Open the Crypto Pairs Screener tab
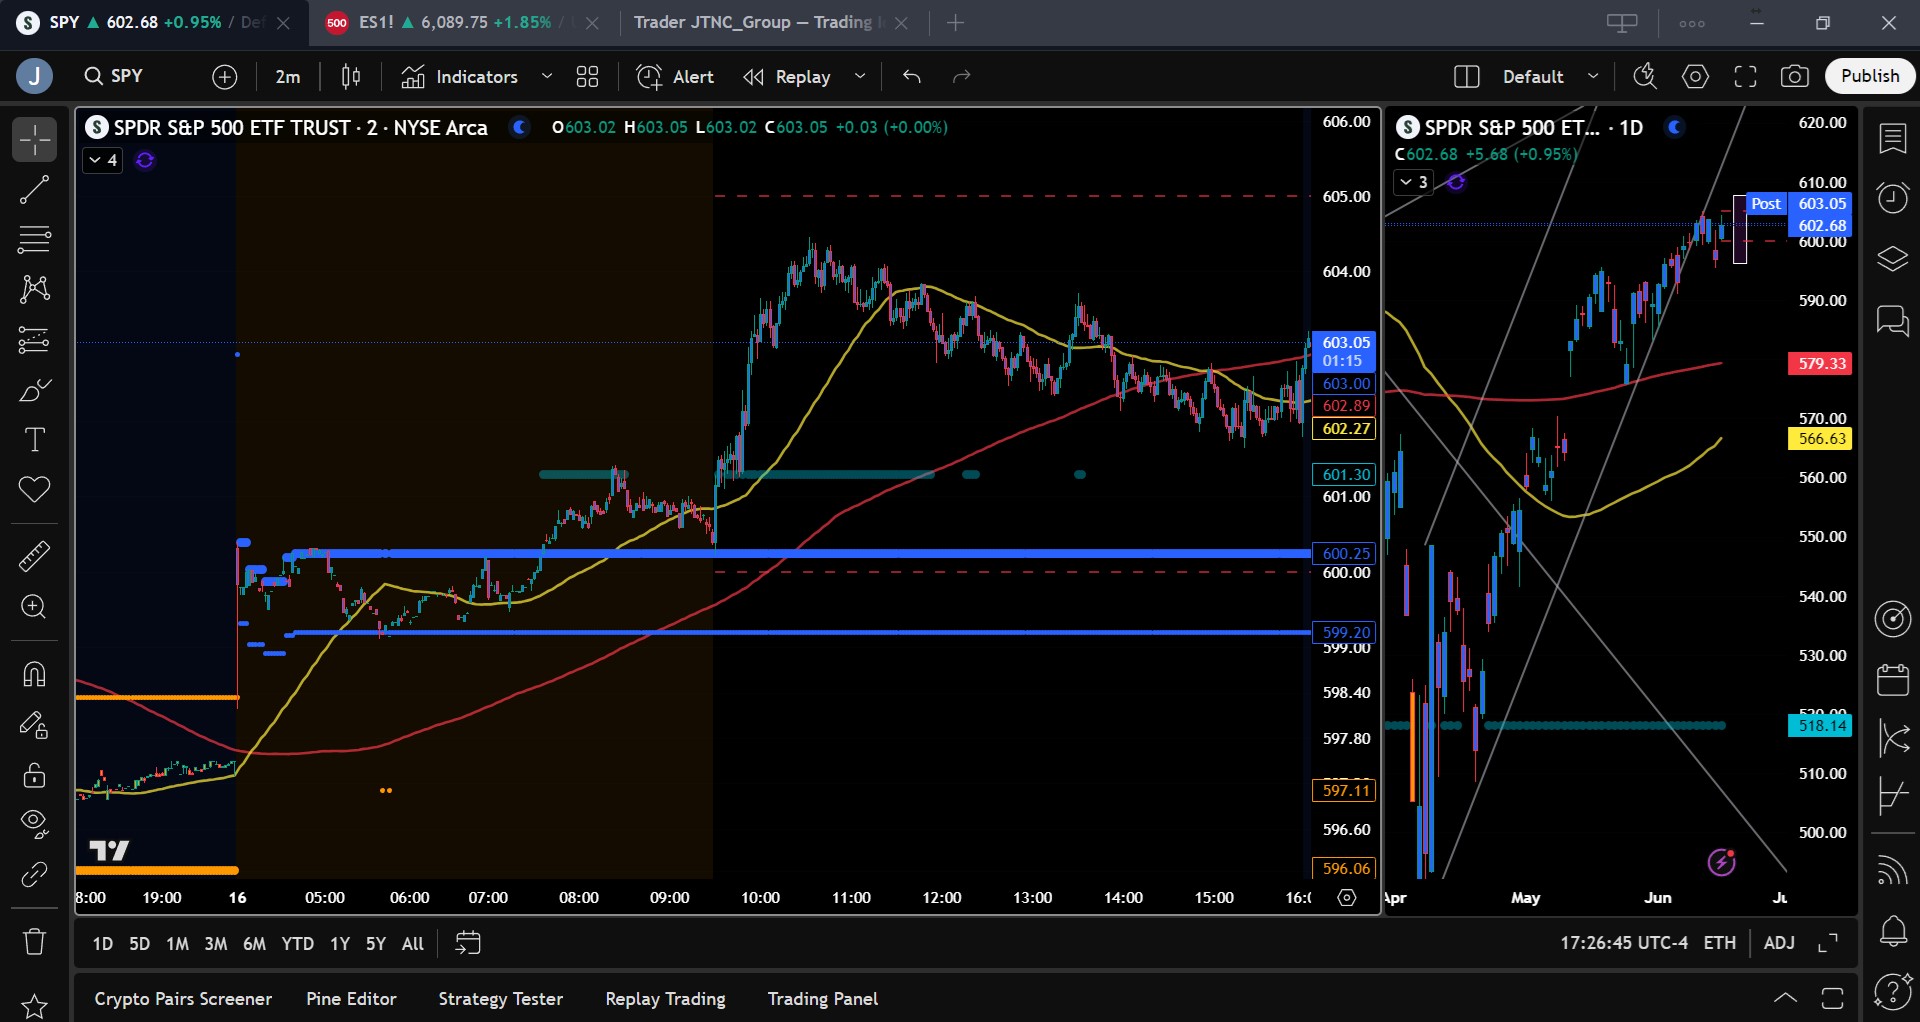1920x1022 pixels. click(183, 999)
